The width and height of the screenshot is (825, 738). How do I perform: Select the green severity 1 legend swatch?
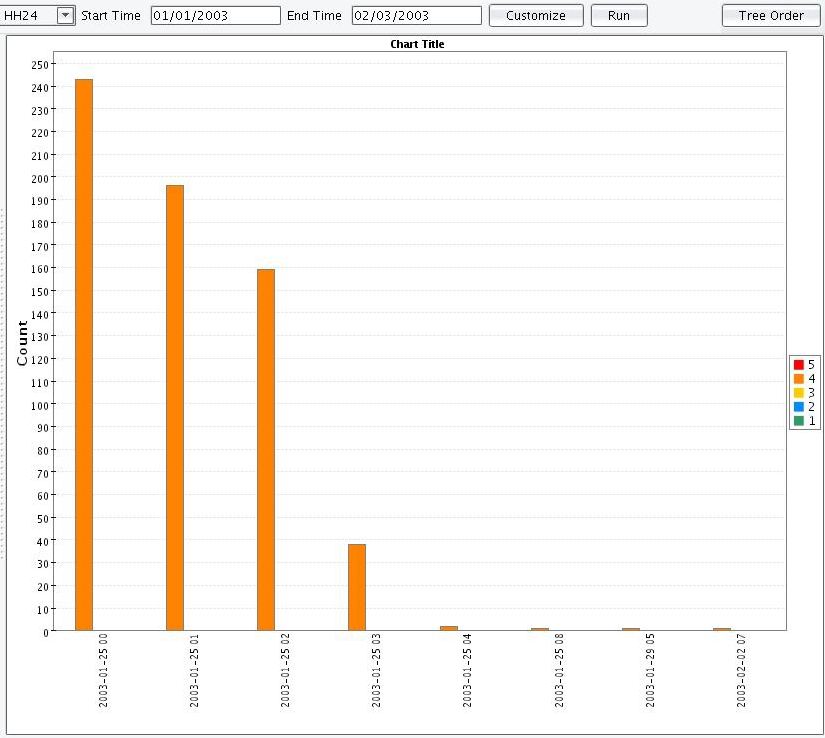[799, 421]
